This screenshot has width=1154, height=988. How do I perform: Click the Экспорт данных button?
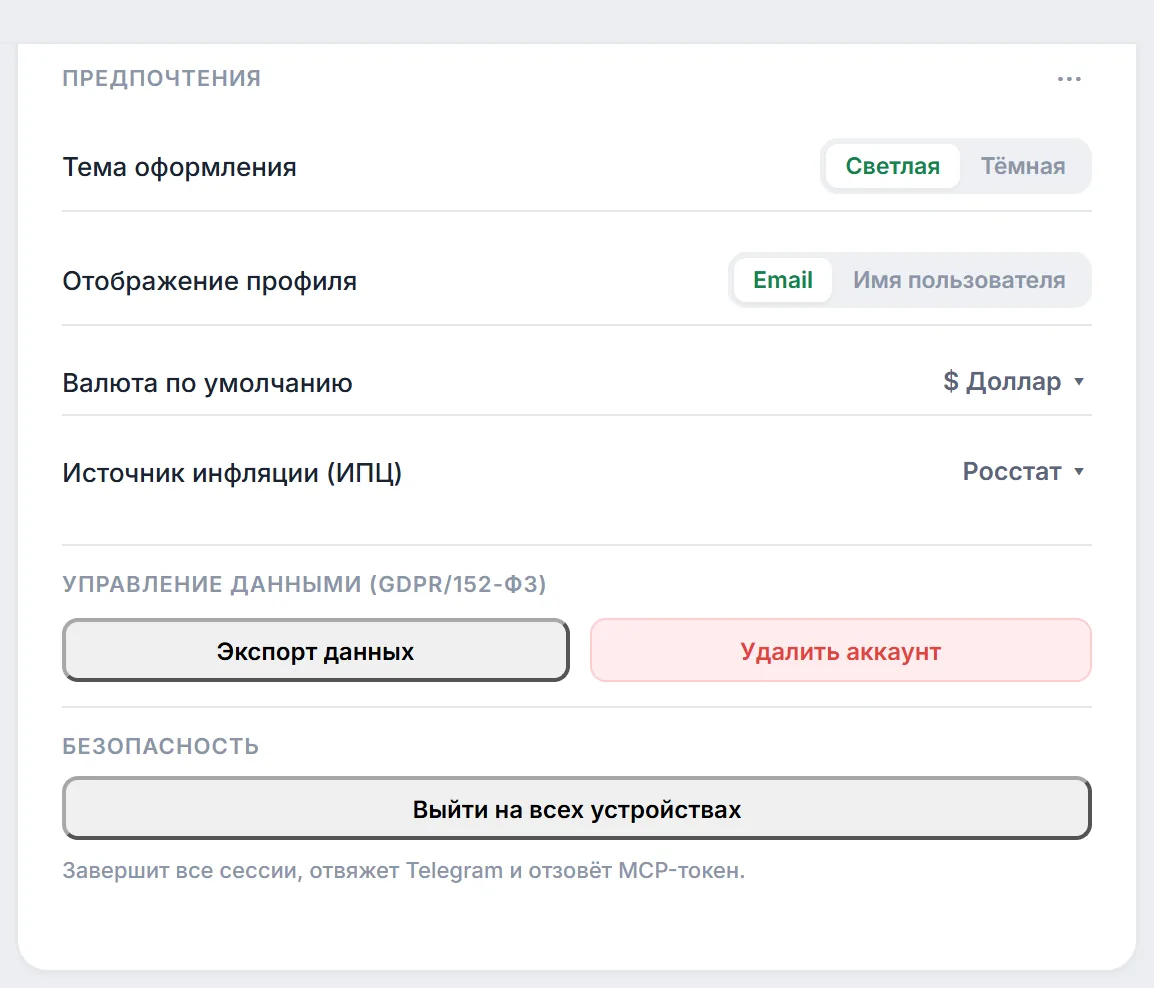(x=316, y=650)
